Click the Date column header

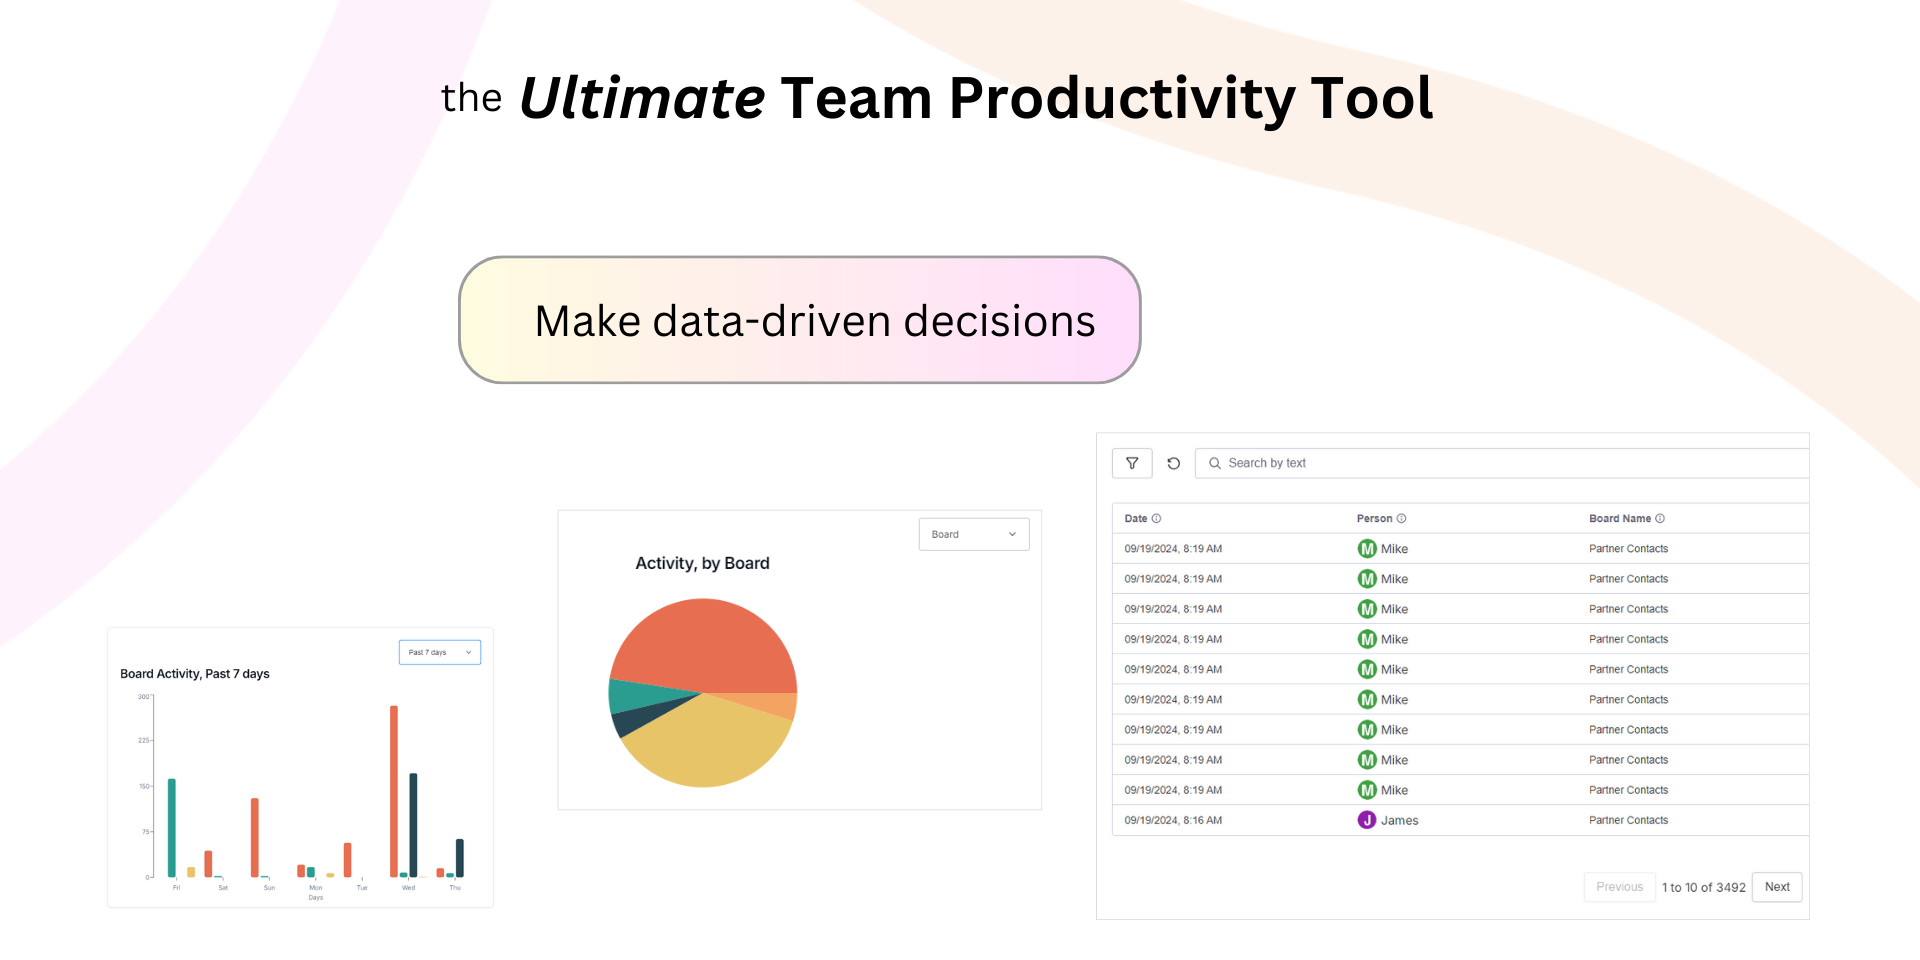[x=1136, y=518]
